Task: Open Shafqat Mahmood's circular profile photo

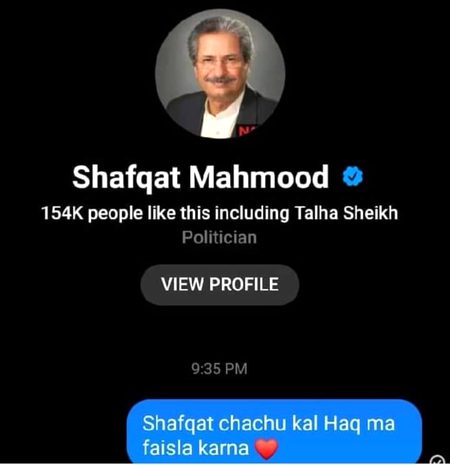Action: pyautogui.click(x=220, y=74)
